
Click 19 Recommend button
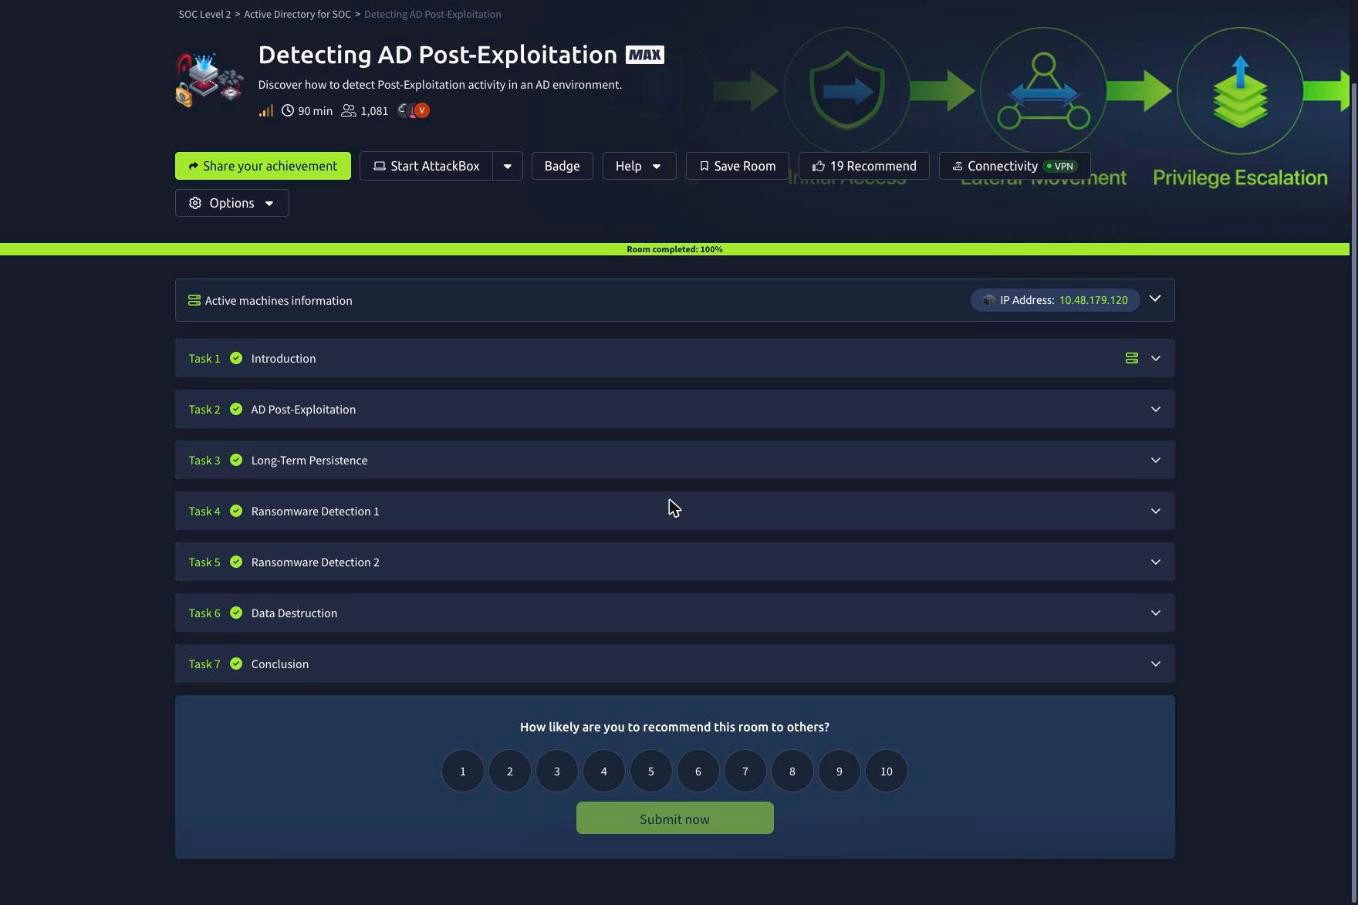pos(864,166)
